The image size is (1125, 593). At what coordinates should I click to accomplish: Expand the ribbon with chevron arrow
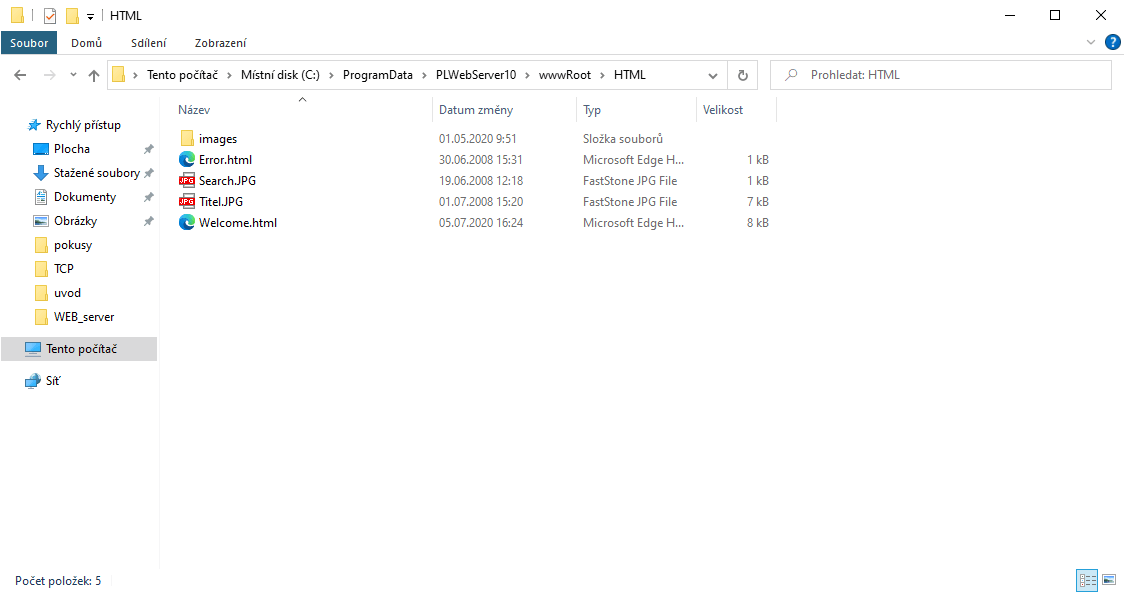tap(1091, 43)
